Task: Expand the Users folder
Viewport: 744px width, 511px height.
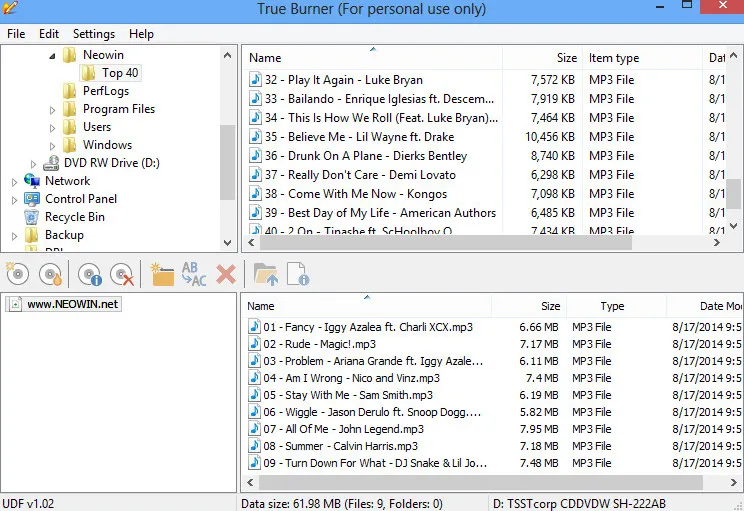Action: [52, 128]
